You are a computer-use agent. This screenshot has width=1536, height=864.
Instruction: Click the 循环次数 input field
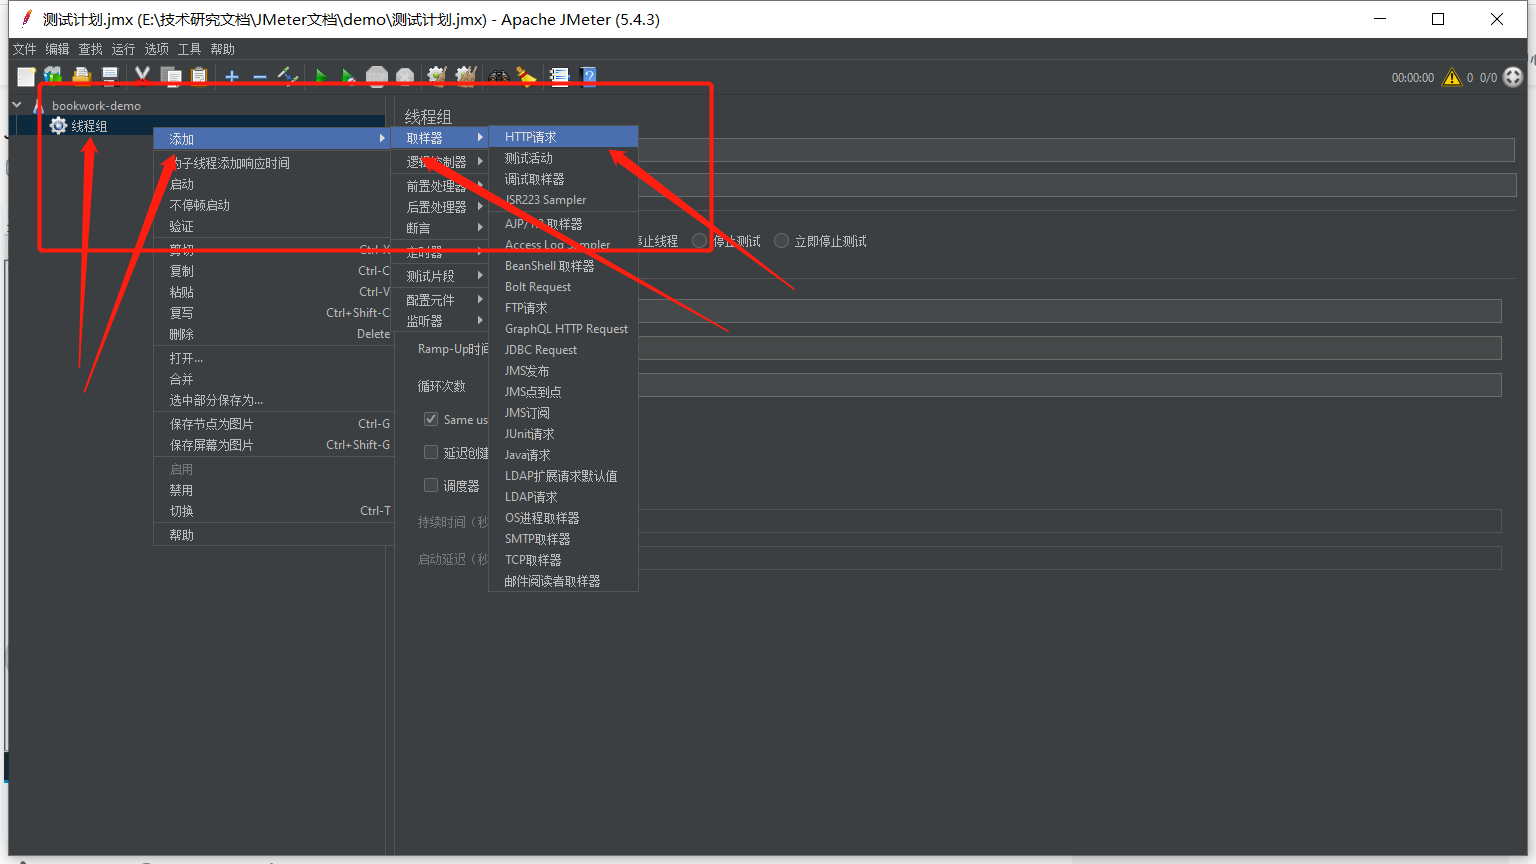(x=1070, y=385)
